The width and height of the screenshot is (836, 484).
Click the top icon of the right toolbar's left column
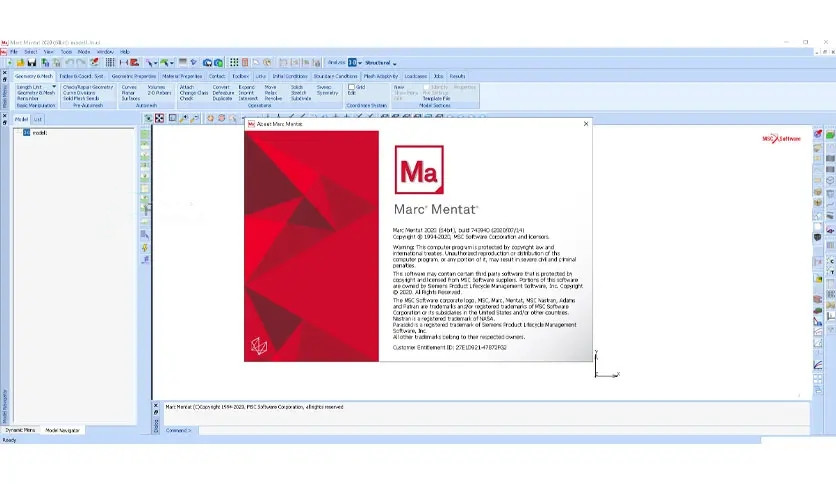pos(817,133)
